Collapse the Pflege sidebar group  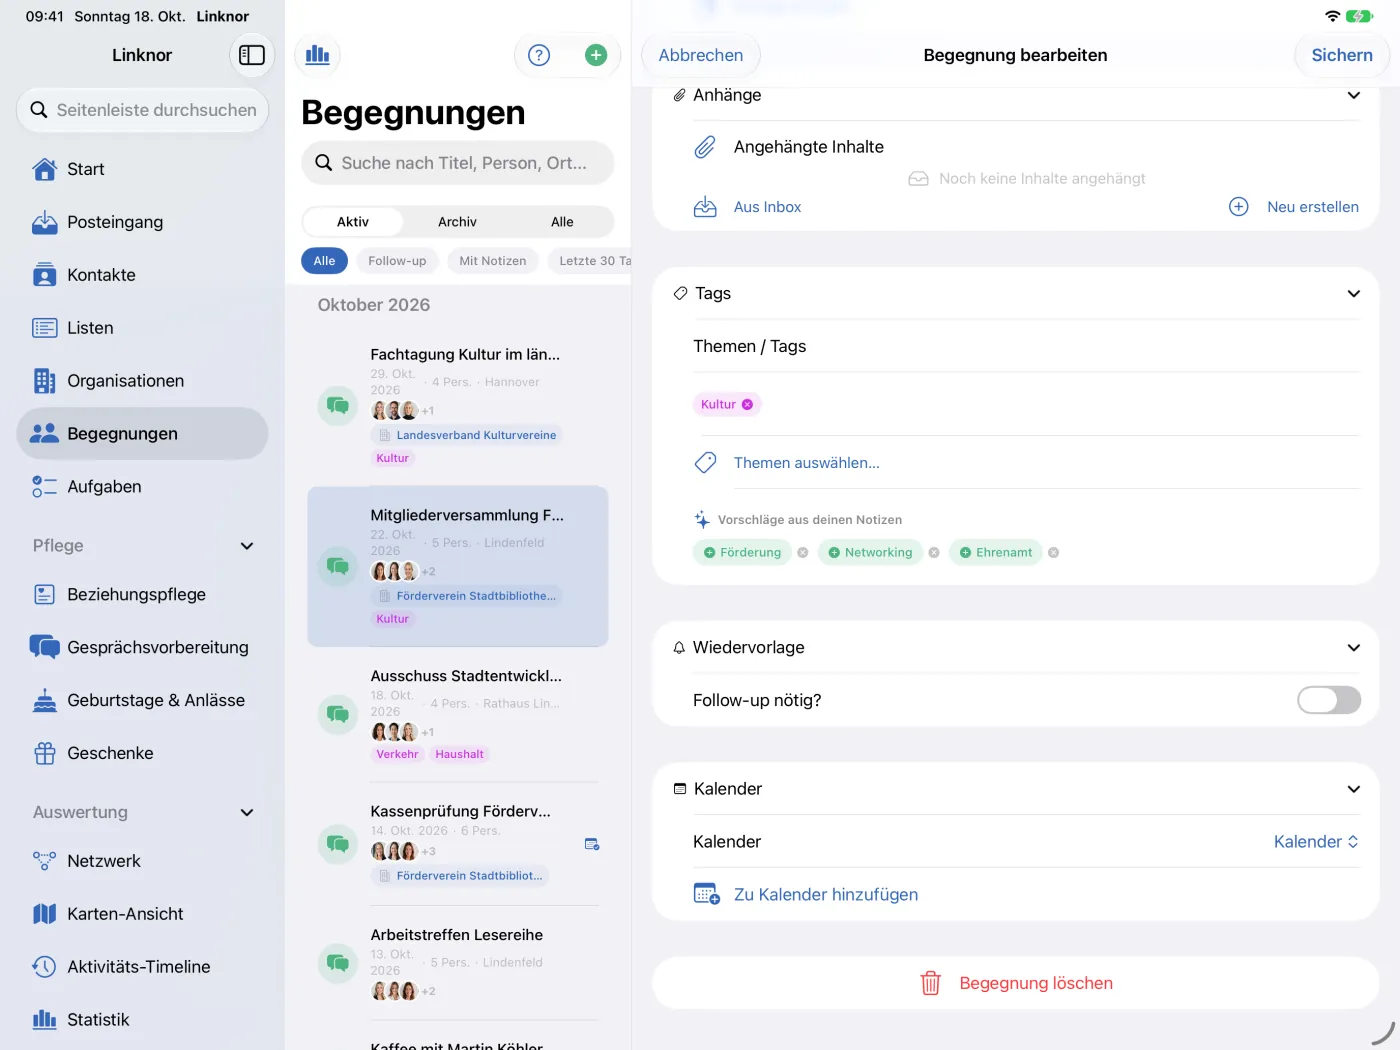click(247, 546)
